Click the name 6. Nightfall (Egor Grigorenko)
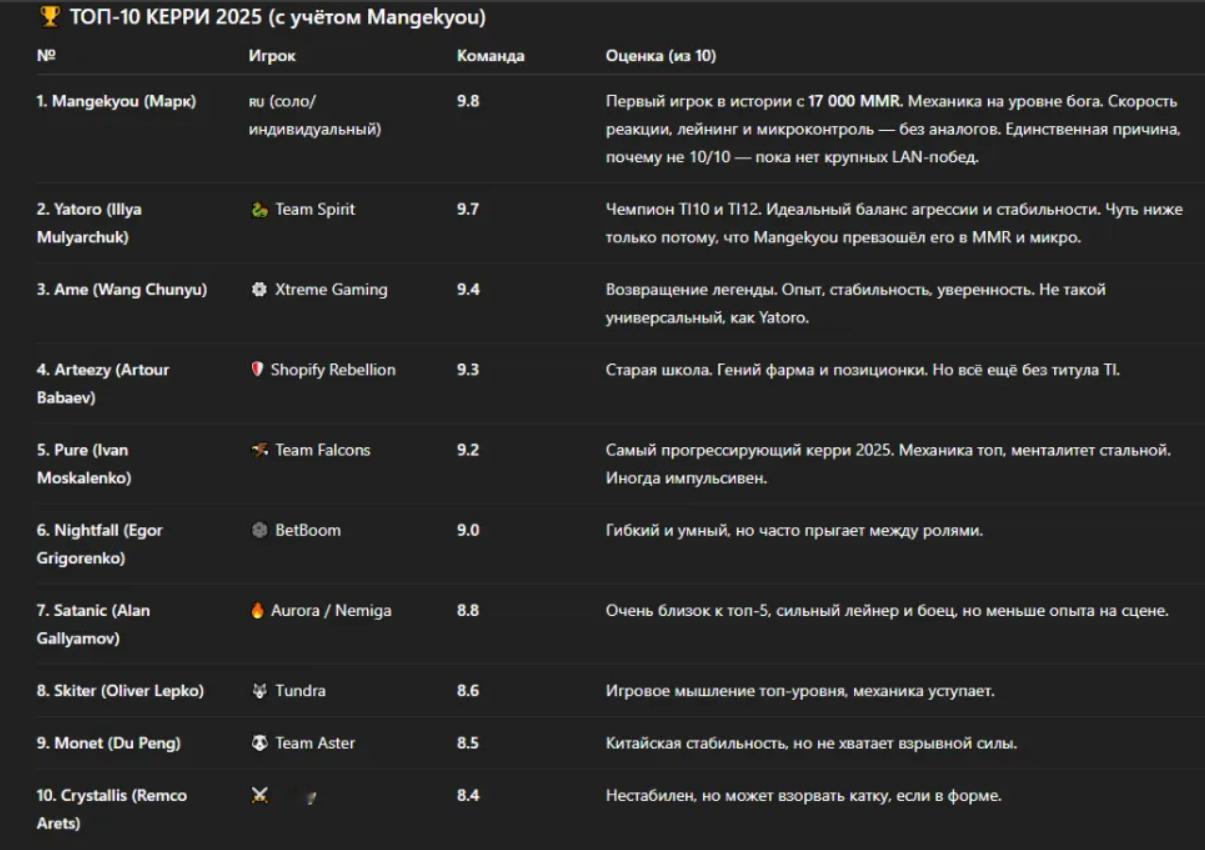 (100, 544)
